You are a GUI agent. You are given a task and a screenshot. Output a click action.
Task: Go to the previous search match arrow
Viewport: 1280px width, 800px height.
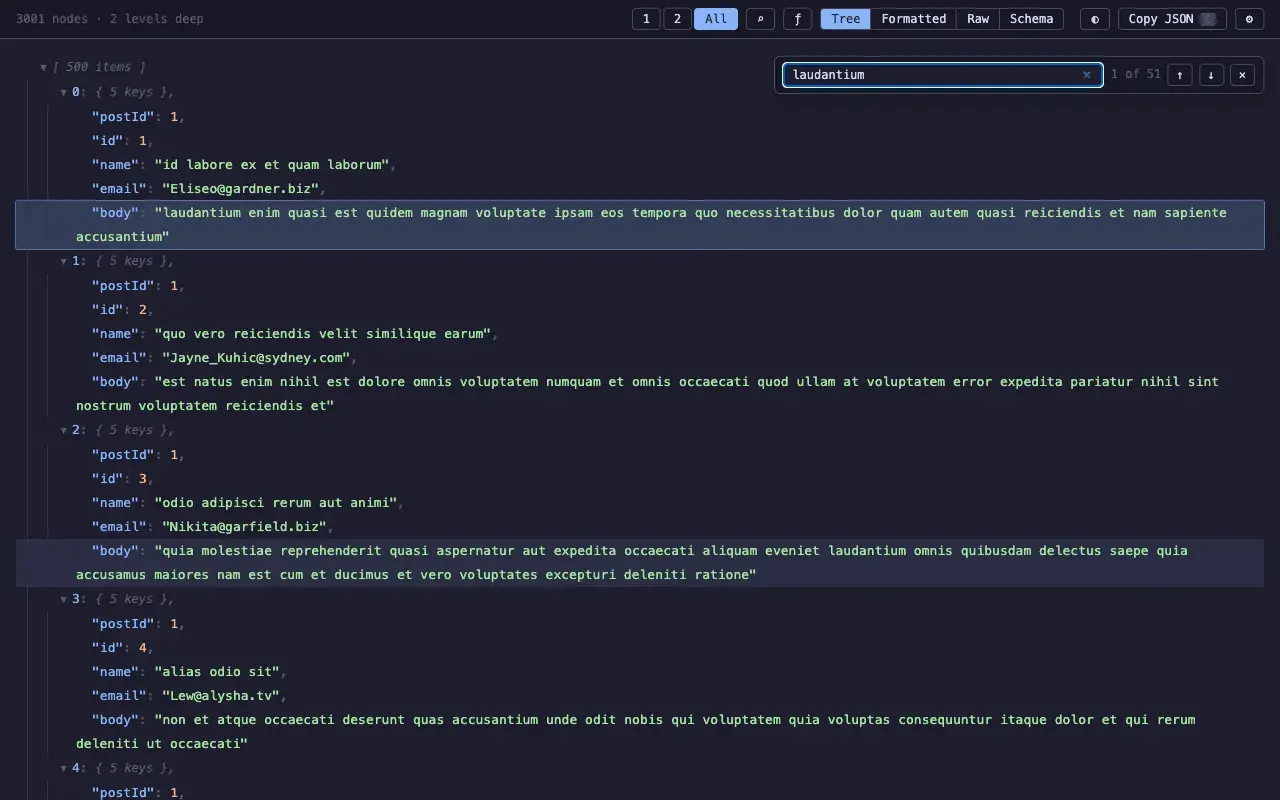pyautogui.click(x=1180, y=75)
